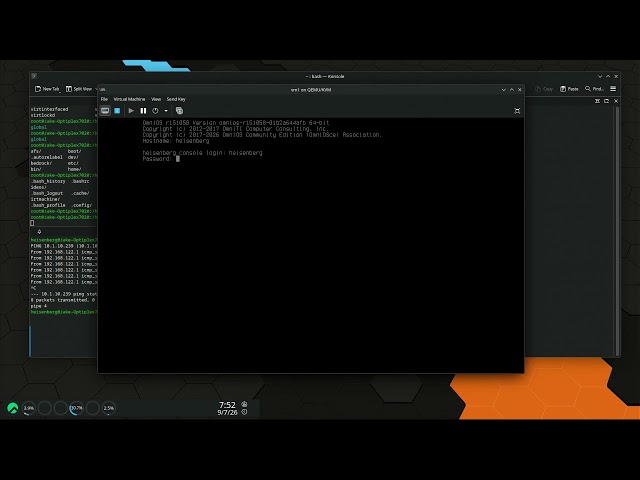Screen dimensions: 640x480
Task: Shut down the virtual machine
Action: (155, 111)
